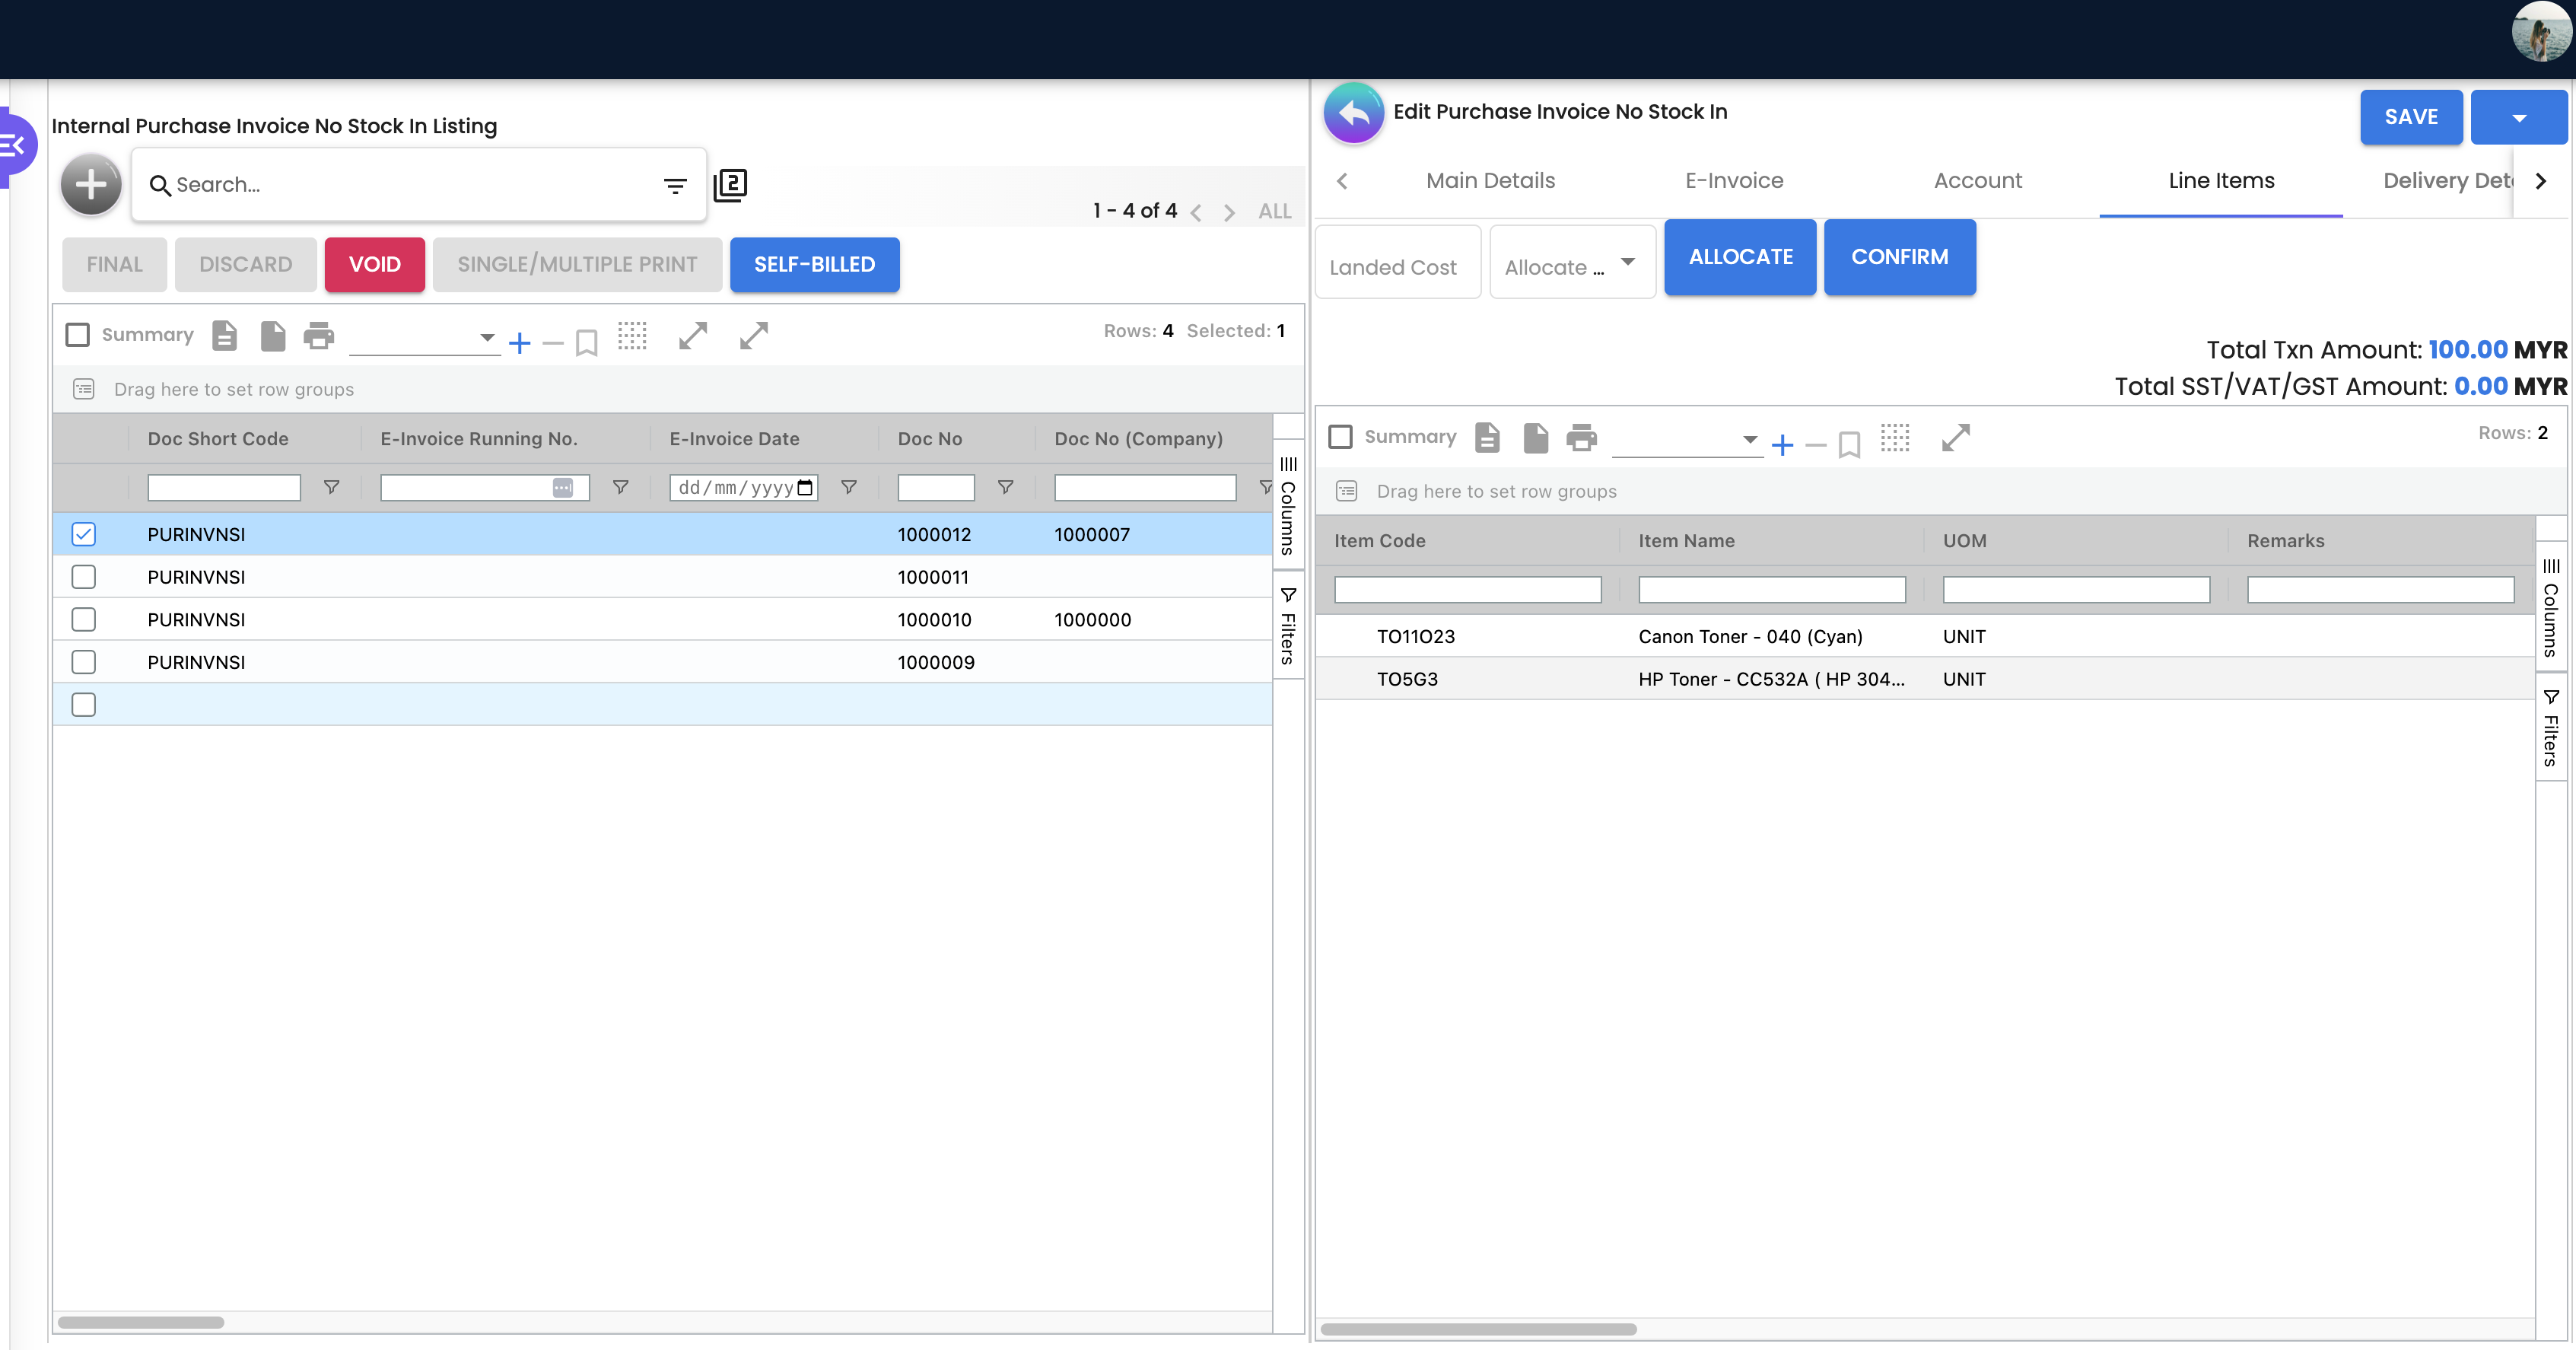Click the ALLOCATE button

click(1740, 257)
